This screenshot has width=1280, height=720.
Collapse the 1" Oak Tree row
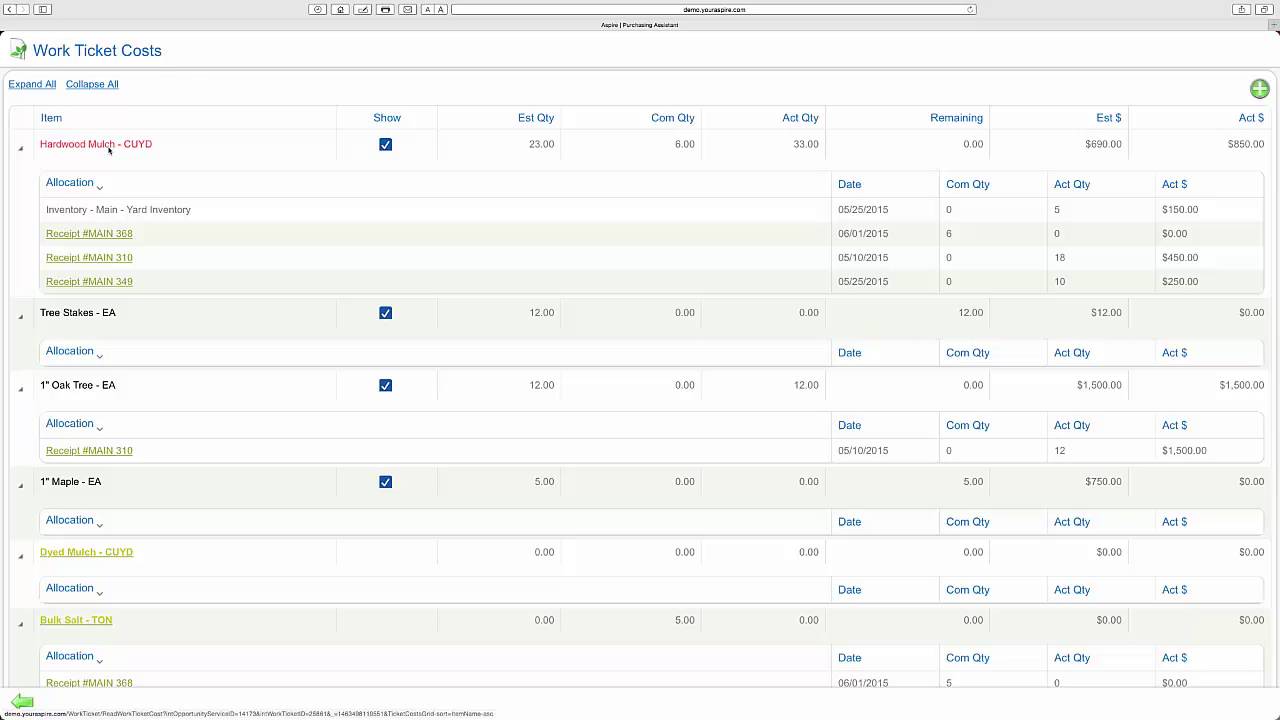(x=20, y=389)
